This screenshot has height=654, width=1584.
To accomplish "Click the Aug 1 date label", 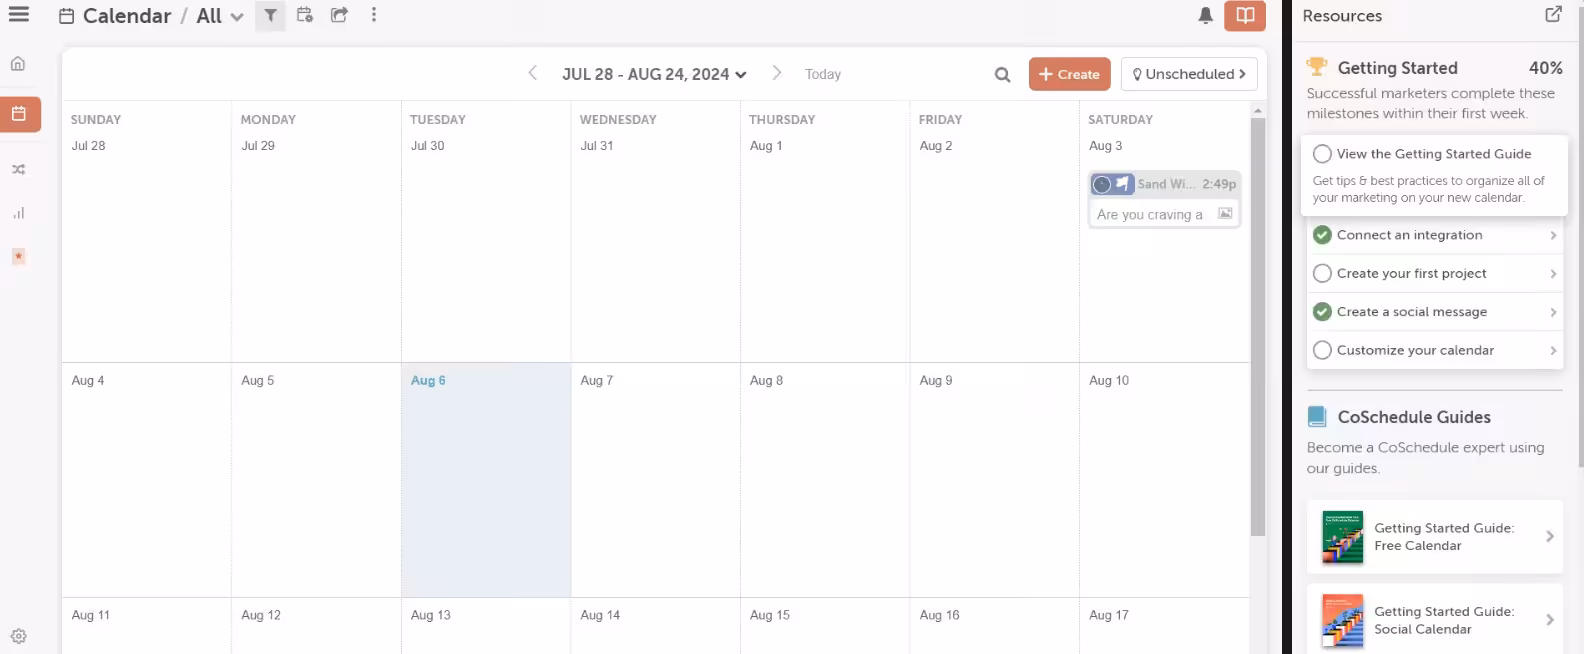I will 766,145.
